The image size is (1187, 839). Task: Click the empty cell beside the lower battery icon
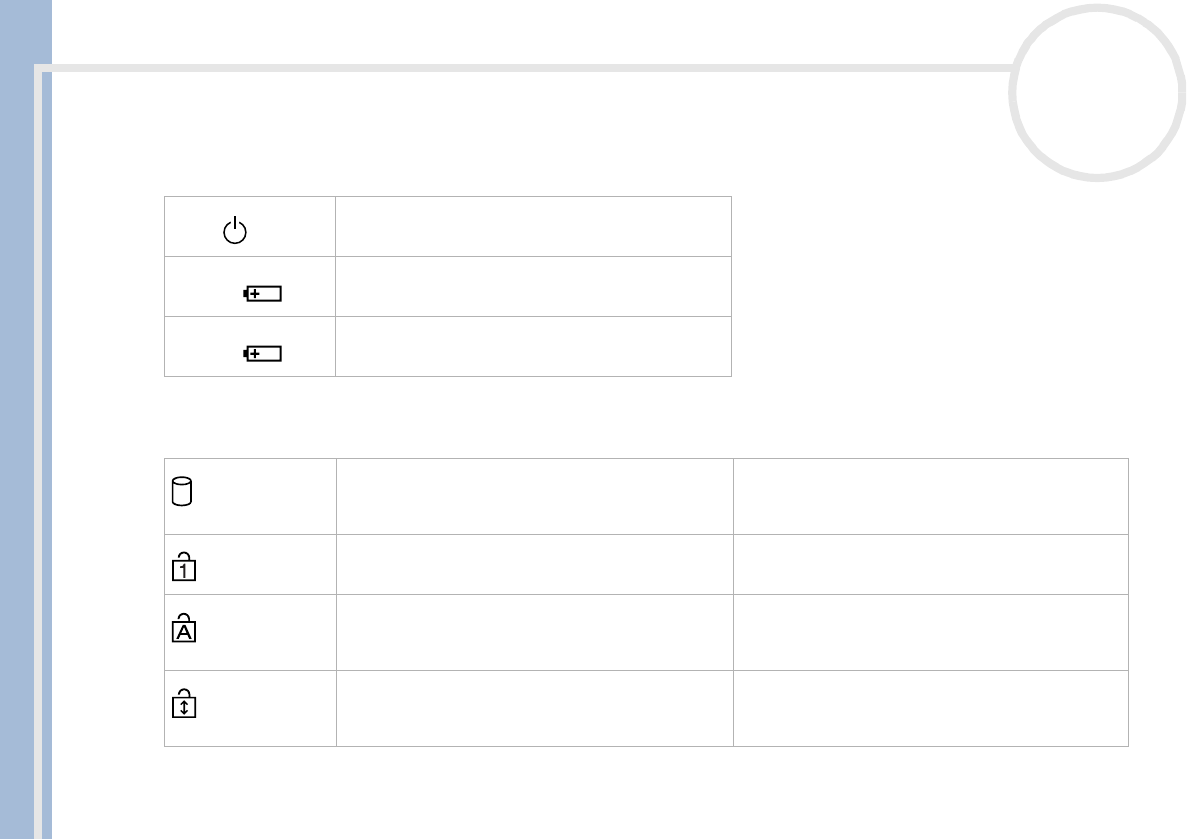pos(533,346)
